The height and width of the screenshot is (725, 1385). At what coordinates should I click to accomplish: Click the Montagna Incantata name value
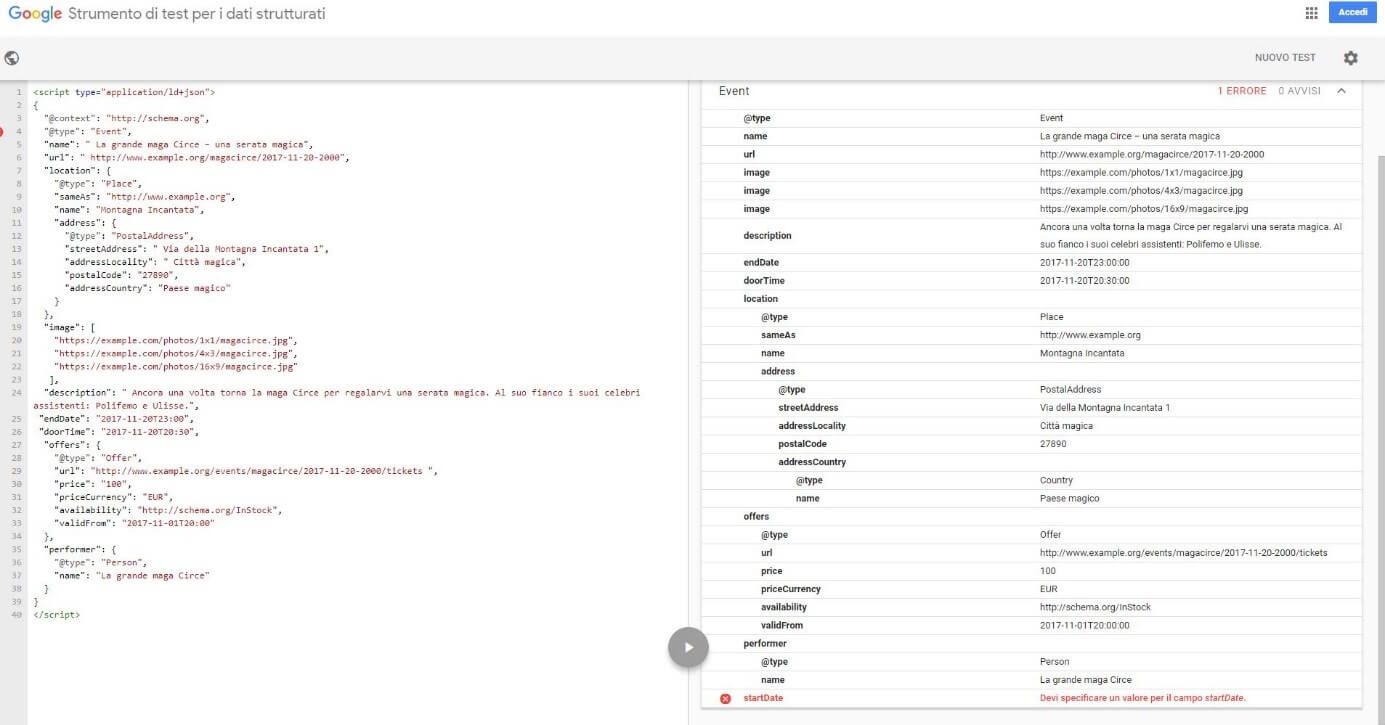tap(1082, 353)
